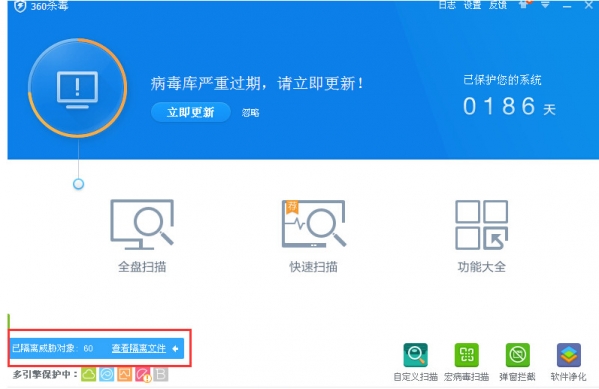
Task: Start a full disk scan (全盘扫描)
Action: [x=142, y=235]
